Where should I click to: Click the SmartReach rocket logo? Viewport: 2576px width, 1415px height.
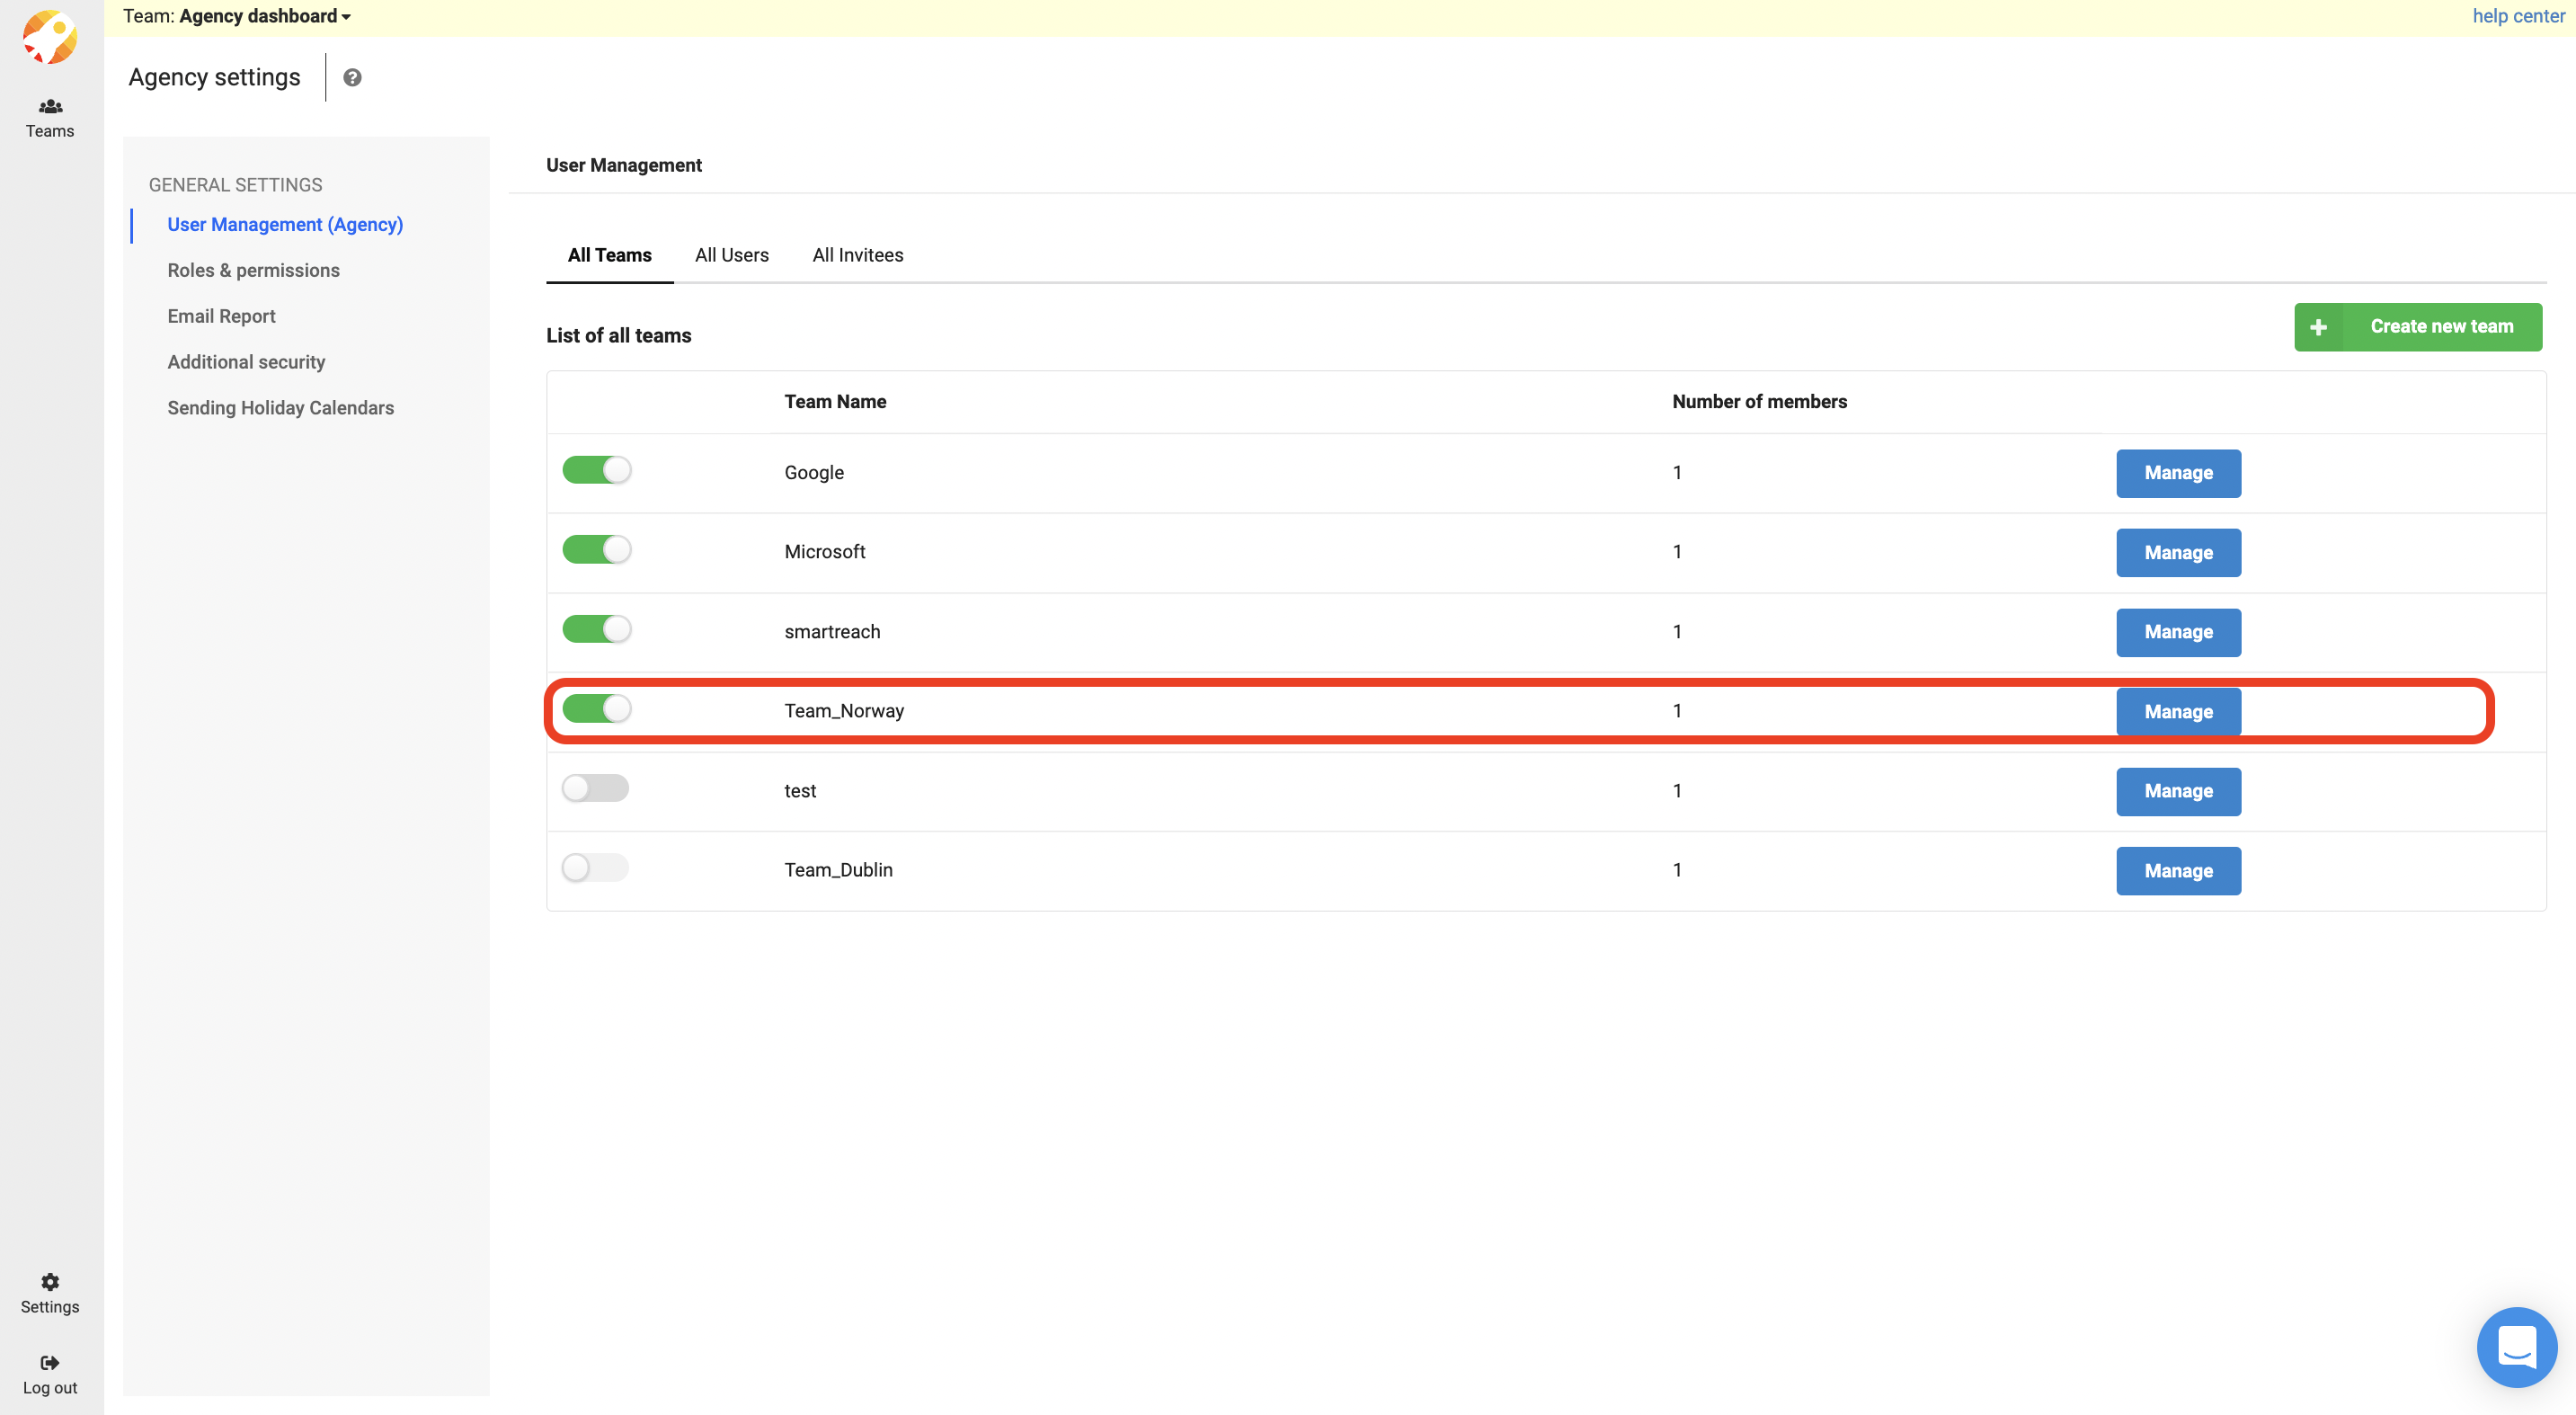point(50,38)
